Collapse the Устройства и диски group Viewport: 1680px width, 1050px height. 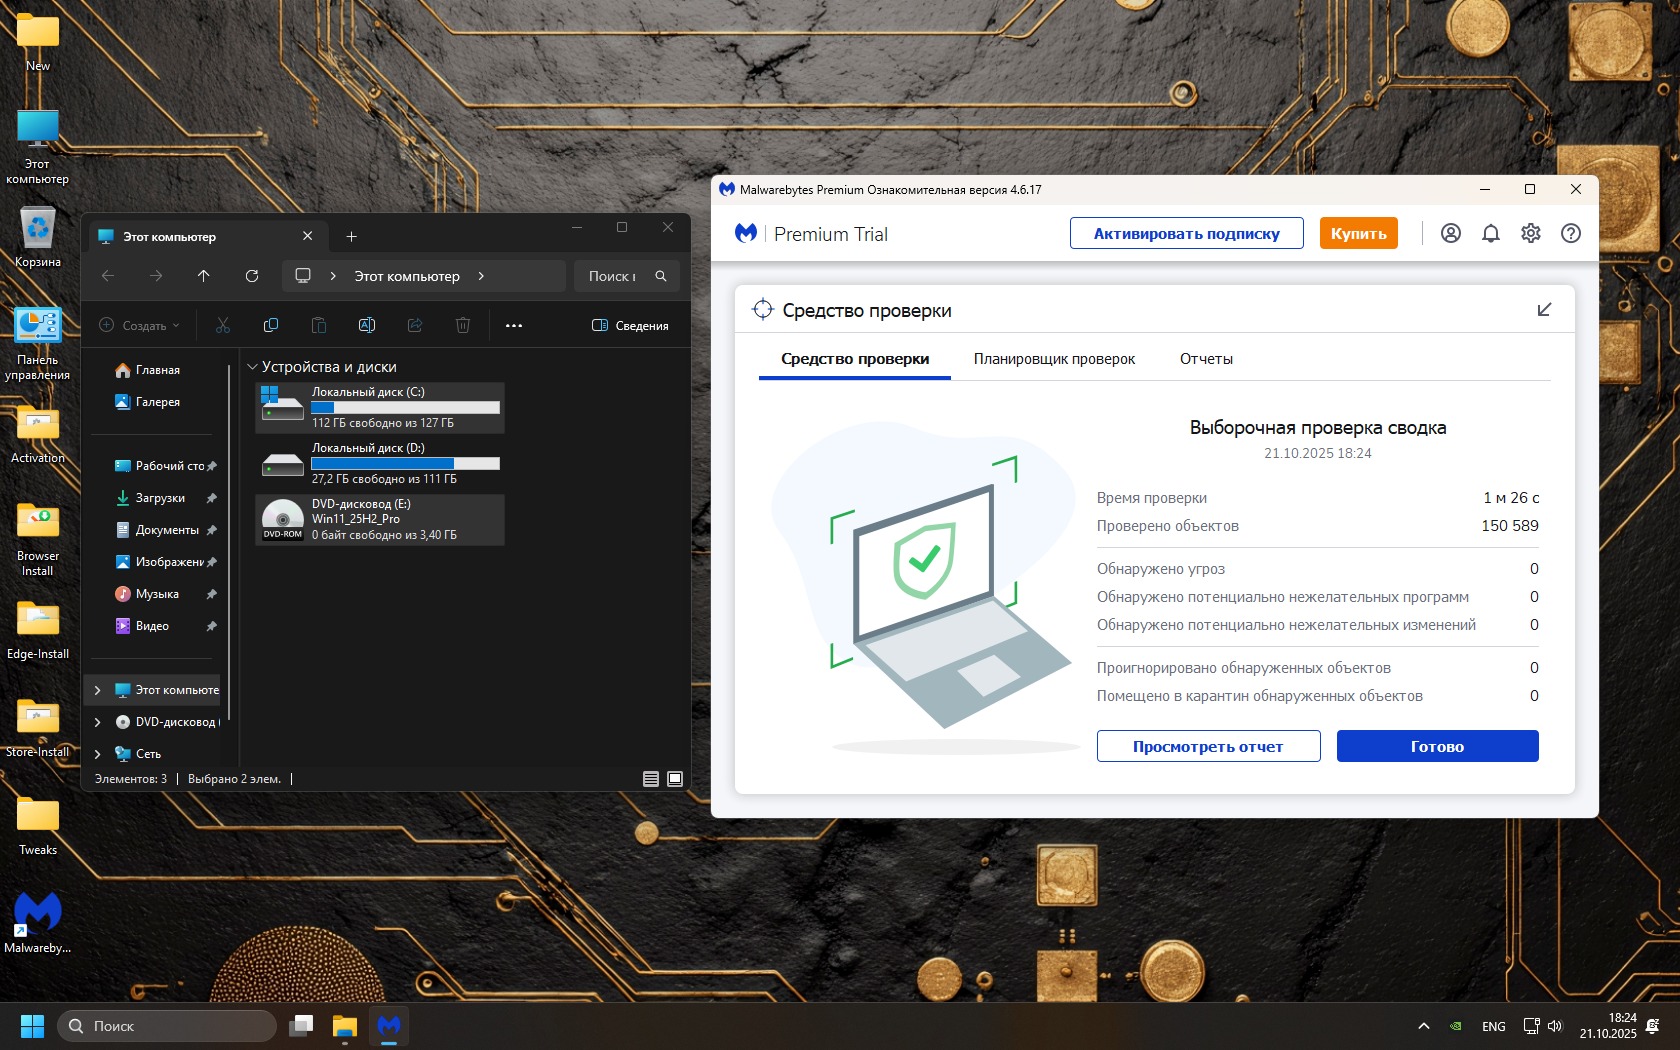tap(253, 367)
